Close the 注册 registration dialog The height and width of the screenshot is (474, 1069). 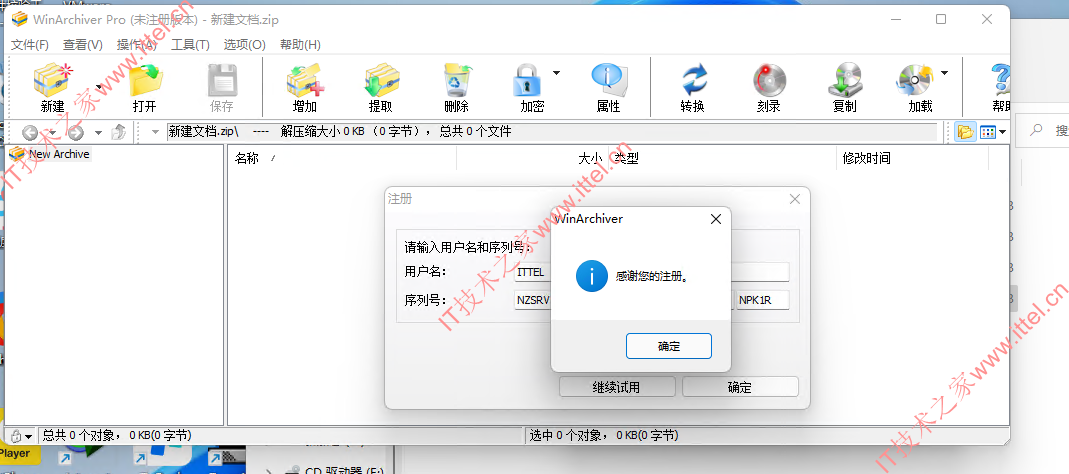(x=794, y=199)
